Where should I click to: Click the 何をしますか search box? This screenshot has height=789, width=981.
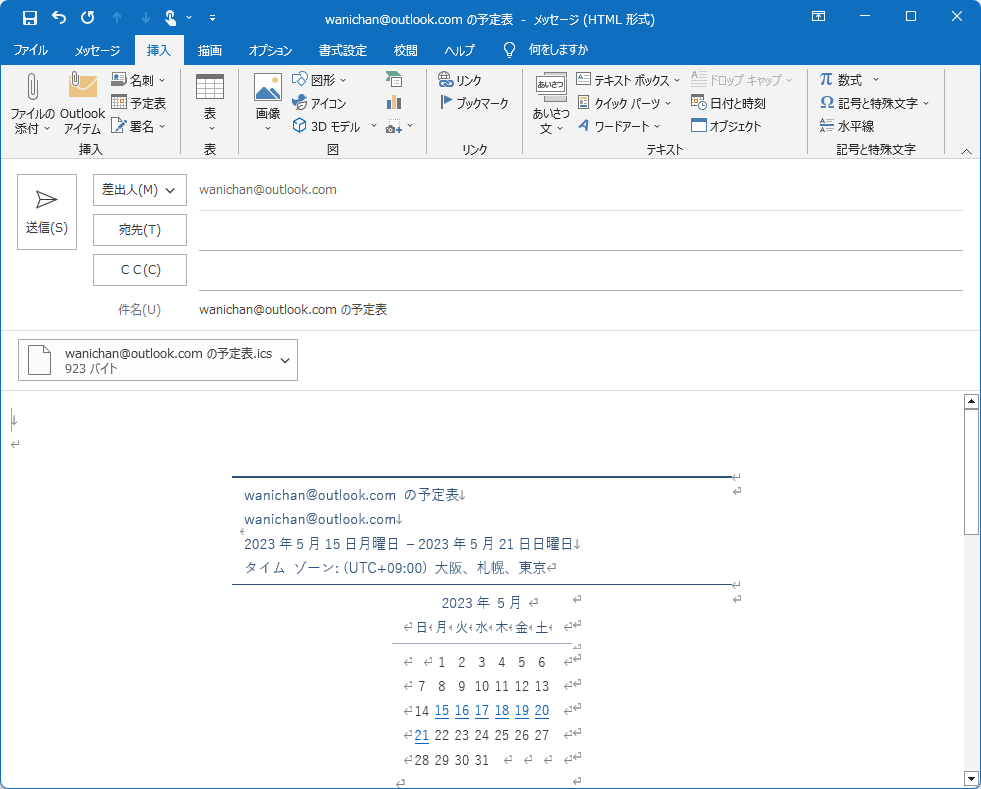click(x=558, y=49)
